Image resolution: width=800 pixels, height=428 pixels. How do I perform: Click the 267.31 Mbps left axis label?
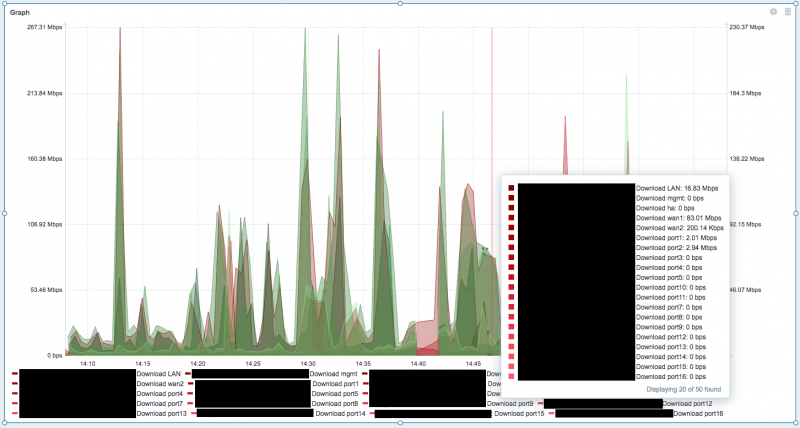click(x=44, y=27)
